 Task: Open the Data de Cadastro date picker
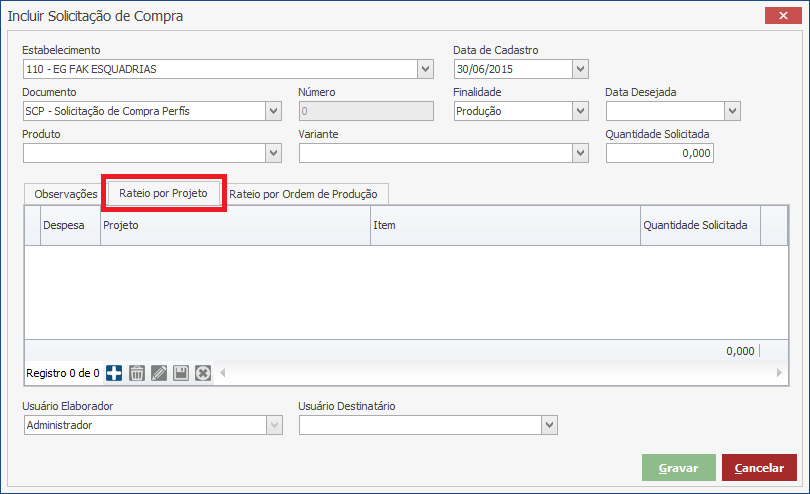pyautogui.click(x=581, y=69)
